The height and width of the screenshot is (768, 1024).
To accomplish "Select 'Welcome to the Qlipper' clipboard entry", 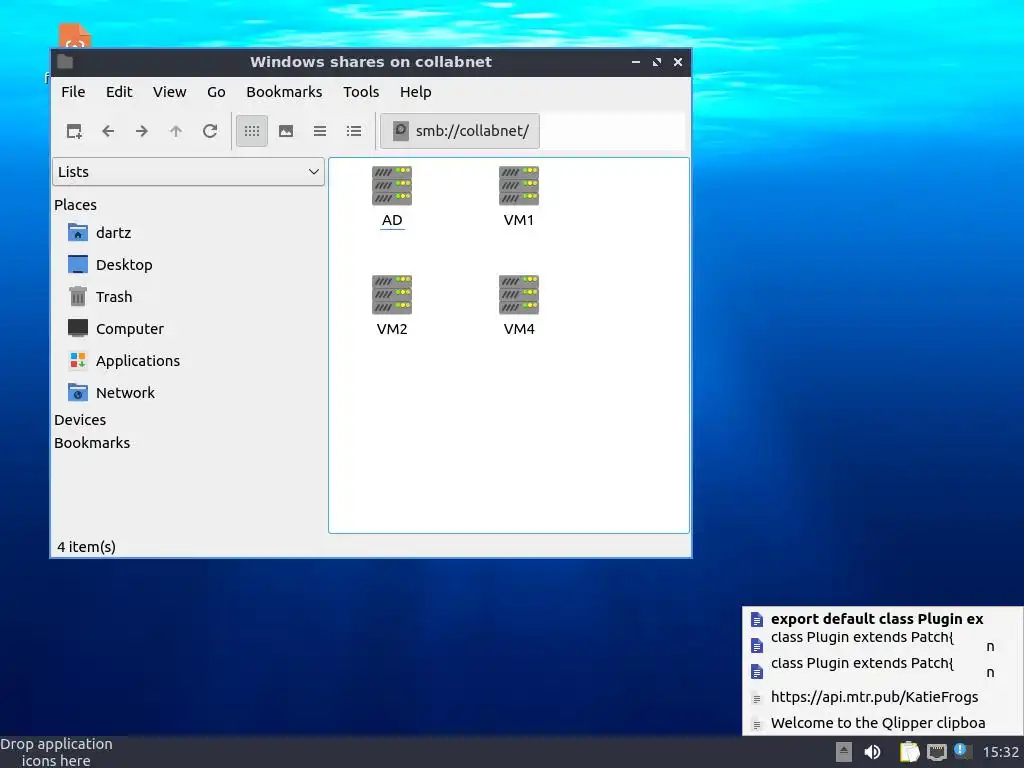I will point(882,723).
